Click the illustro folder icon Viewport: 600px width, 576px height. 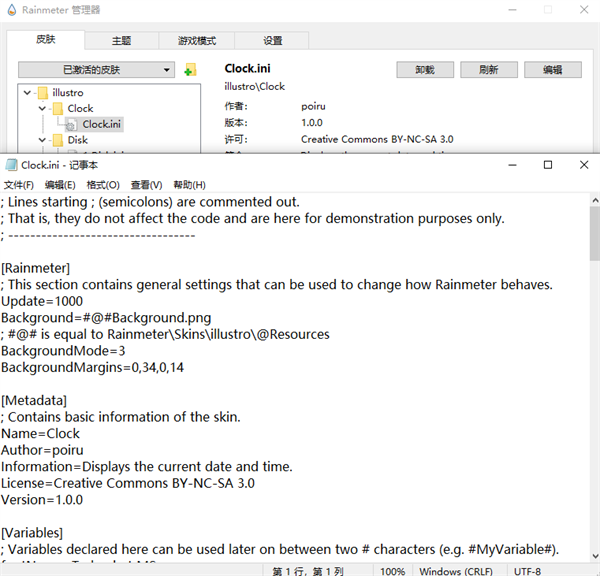[43, 93]
